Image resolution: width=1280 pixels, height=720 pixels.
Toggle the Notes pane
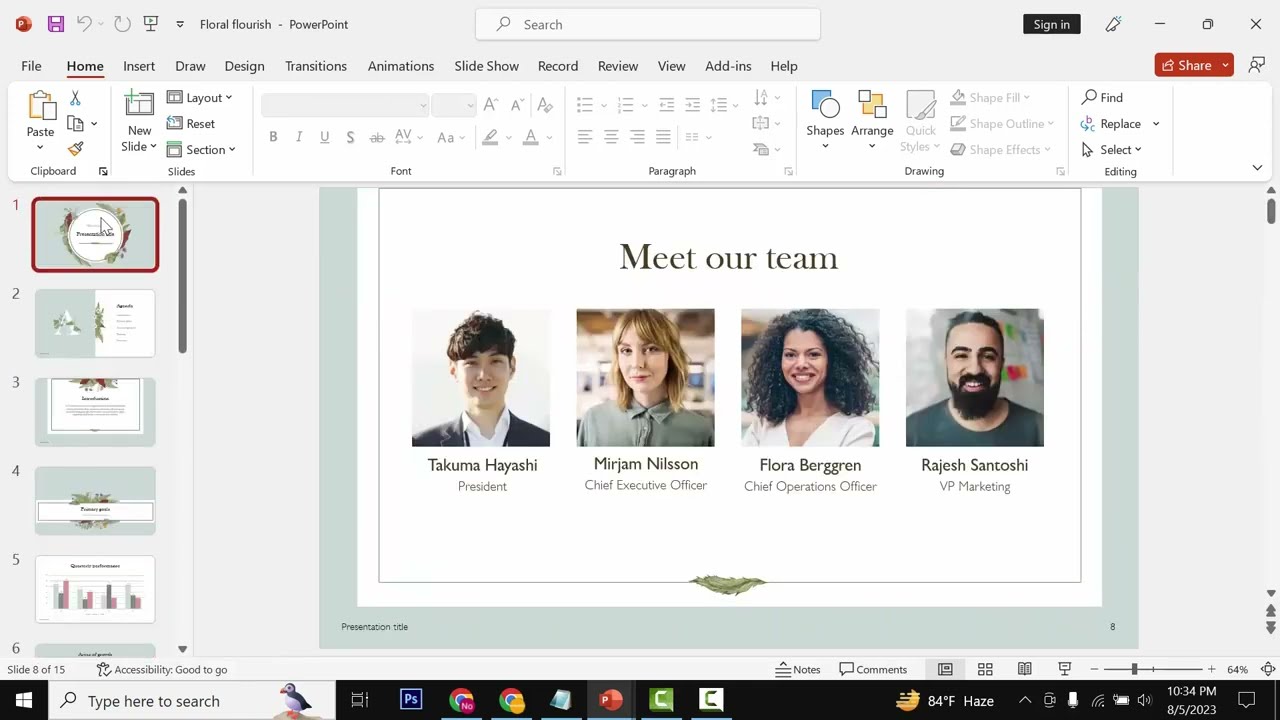point(798,669)
